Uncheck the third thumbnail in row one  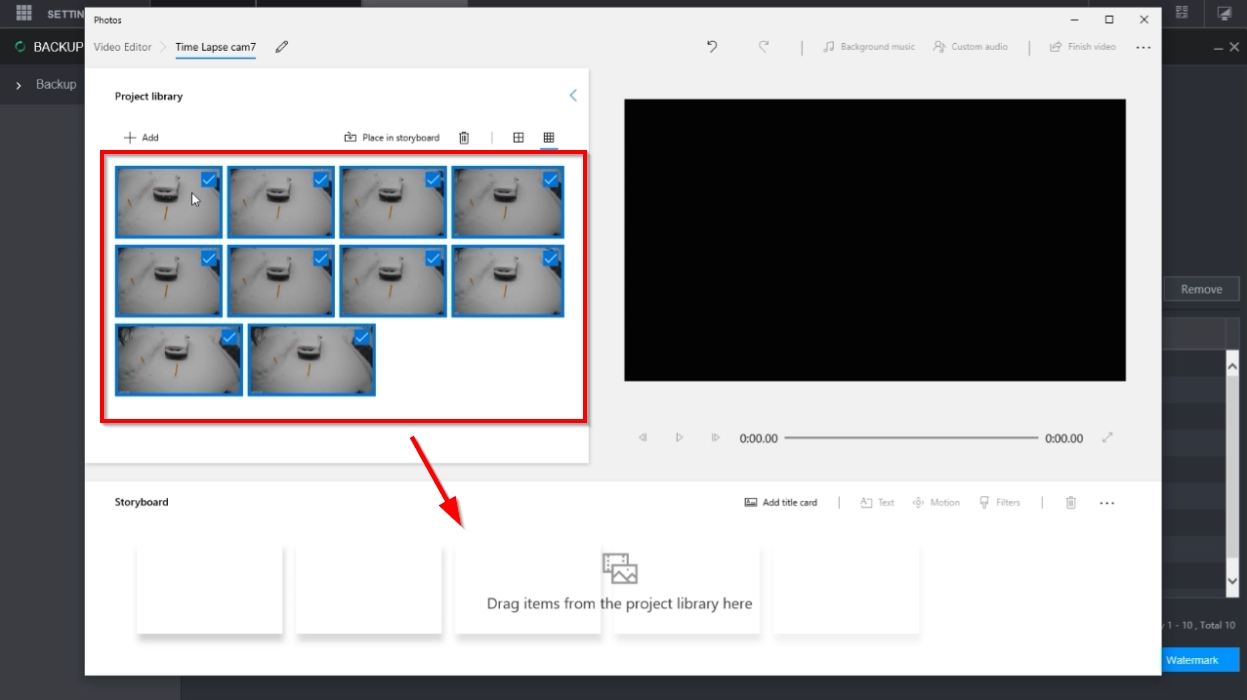pyautogui.click(x=433, y=180)
